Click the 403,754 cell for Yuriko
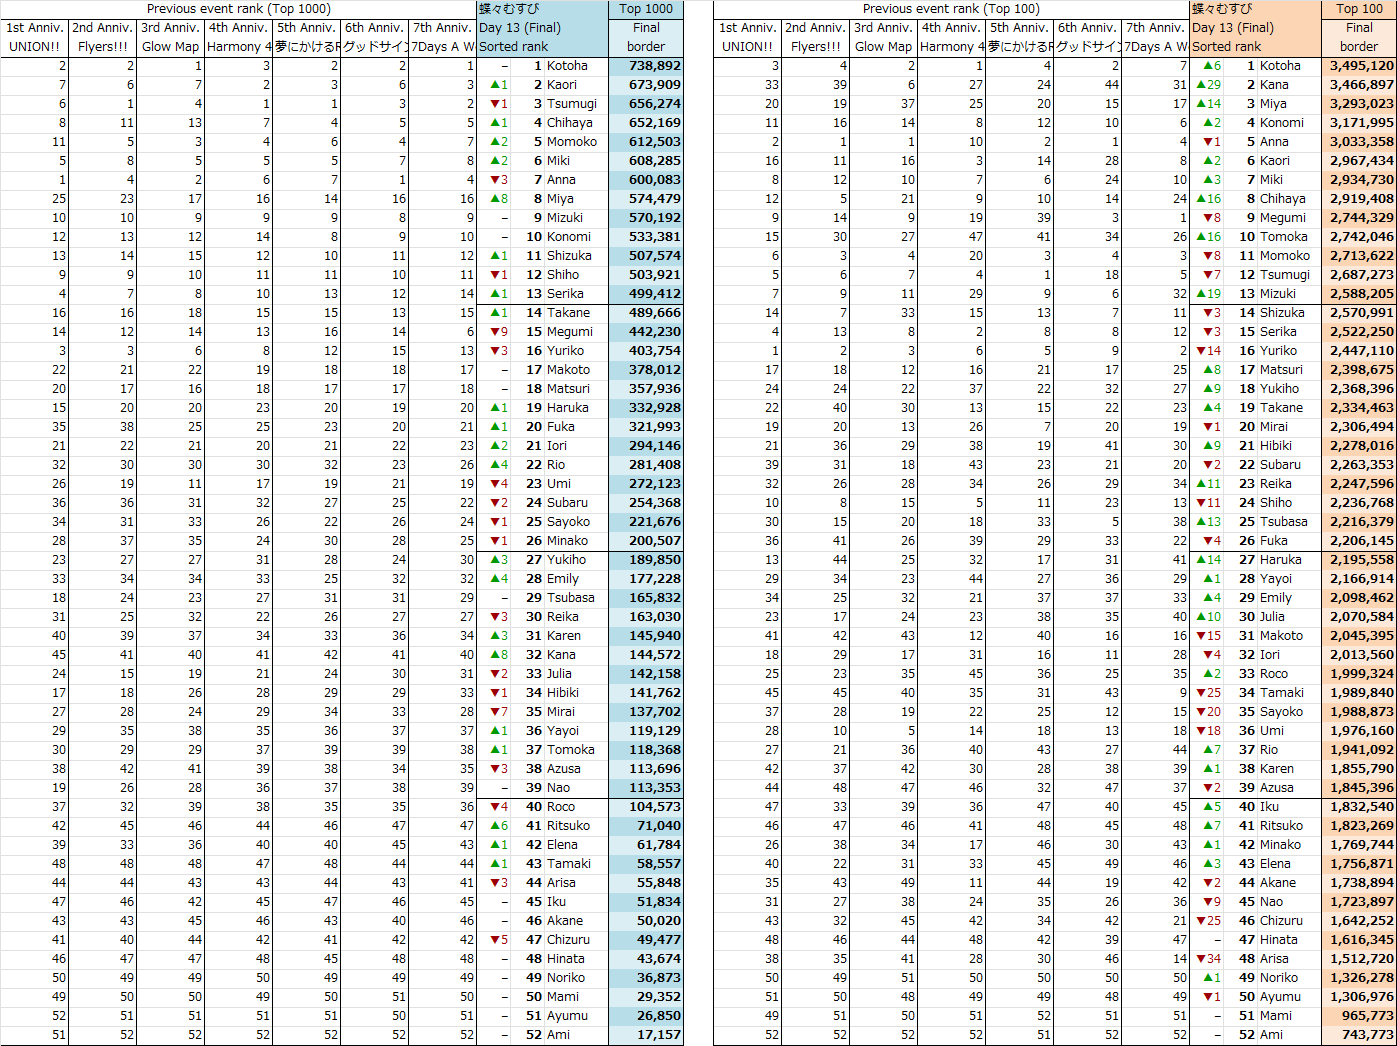 tap(646, 351)
